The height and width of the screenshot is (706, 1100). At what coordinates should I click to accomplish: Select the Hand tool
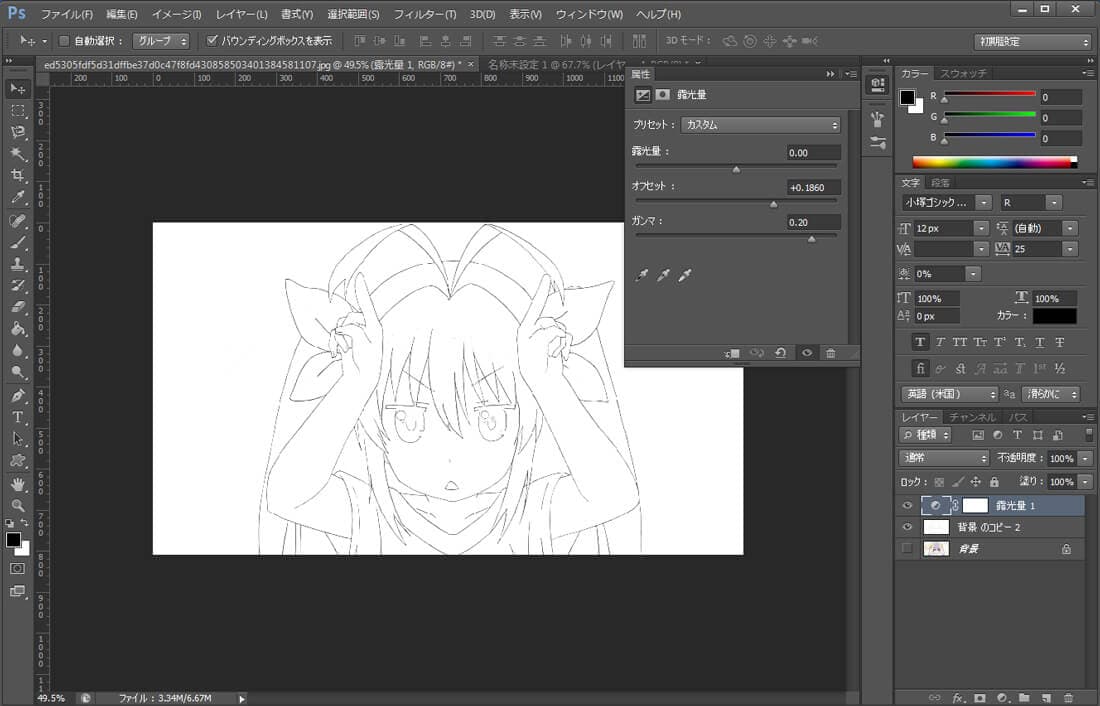point(18,483)
